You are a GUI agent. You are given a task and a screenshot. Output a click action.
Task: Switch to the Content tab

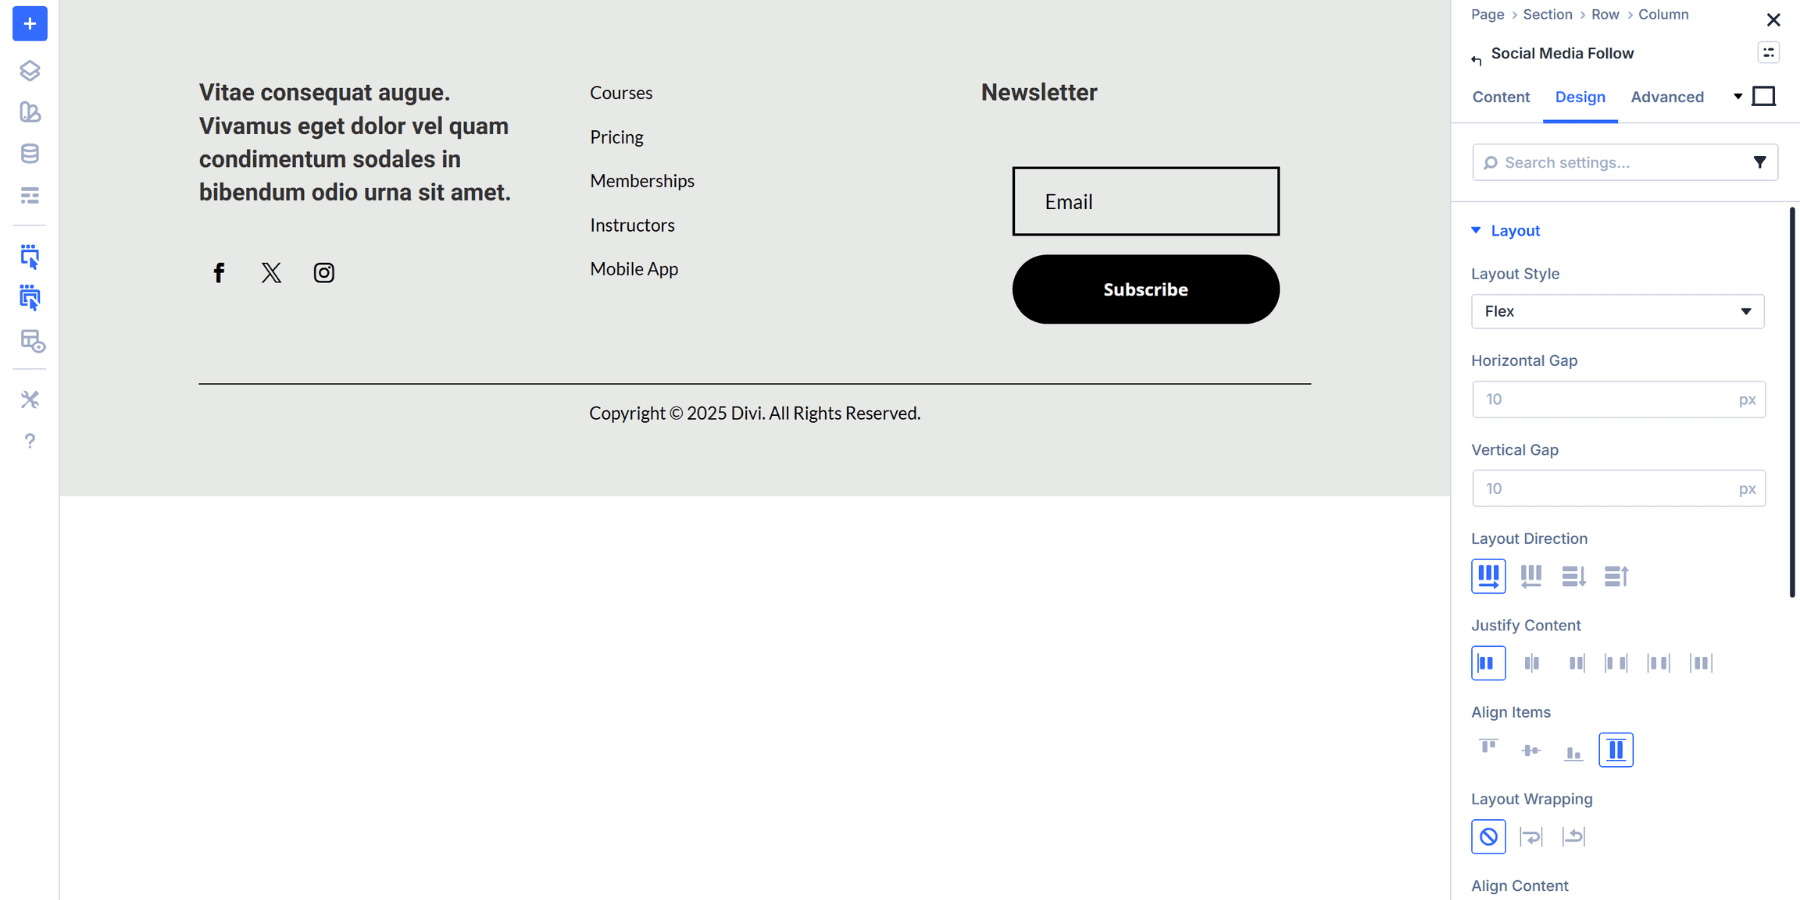[x=1500, y=96]
